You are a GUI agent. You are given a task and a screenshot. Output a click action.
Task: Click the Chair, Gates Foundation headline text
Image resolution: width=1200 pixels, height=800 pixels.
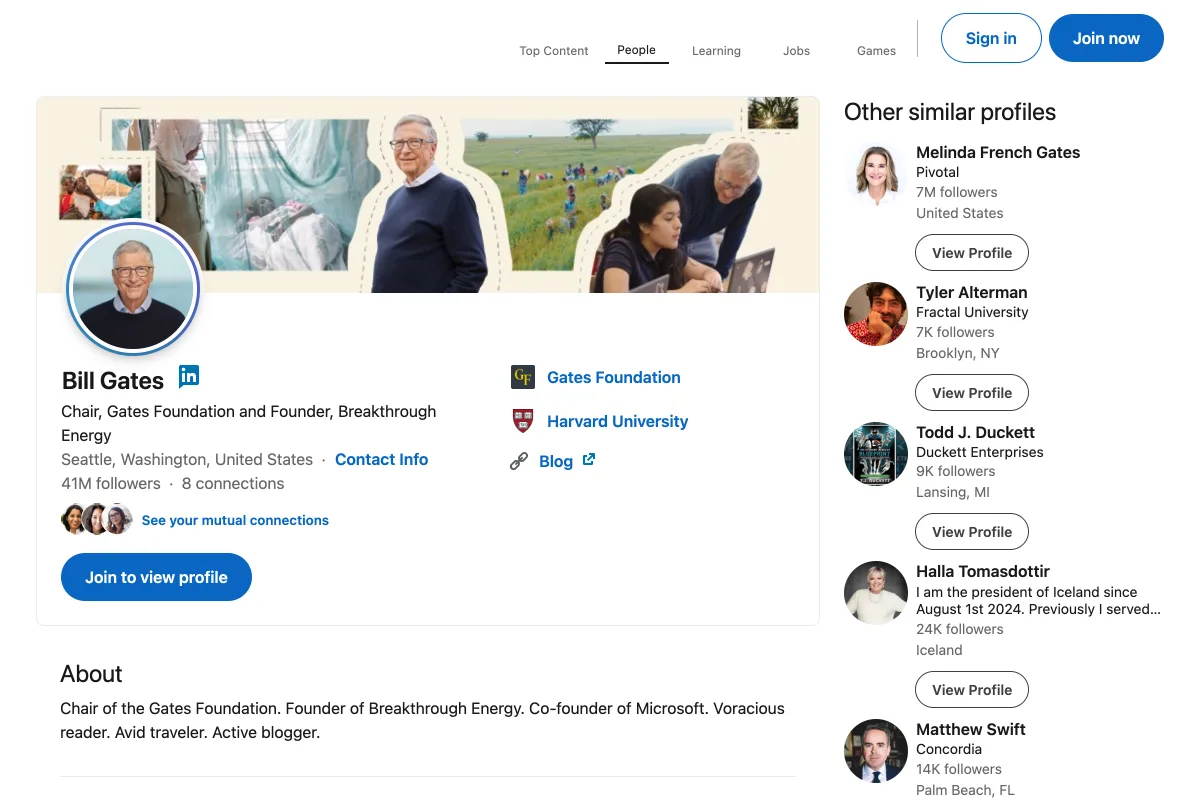249,423
